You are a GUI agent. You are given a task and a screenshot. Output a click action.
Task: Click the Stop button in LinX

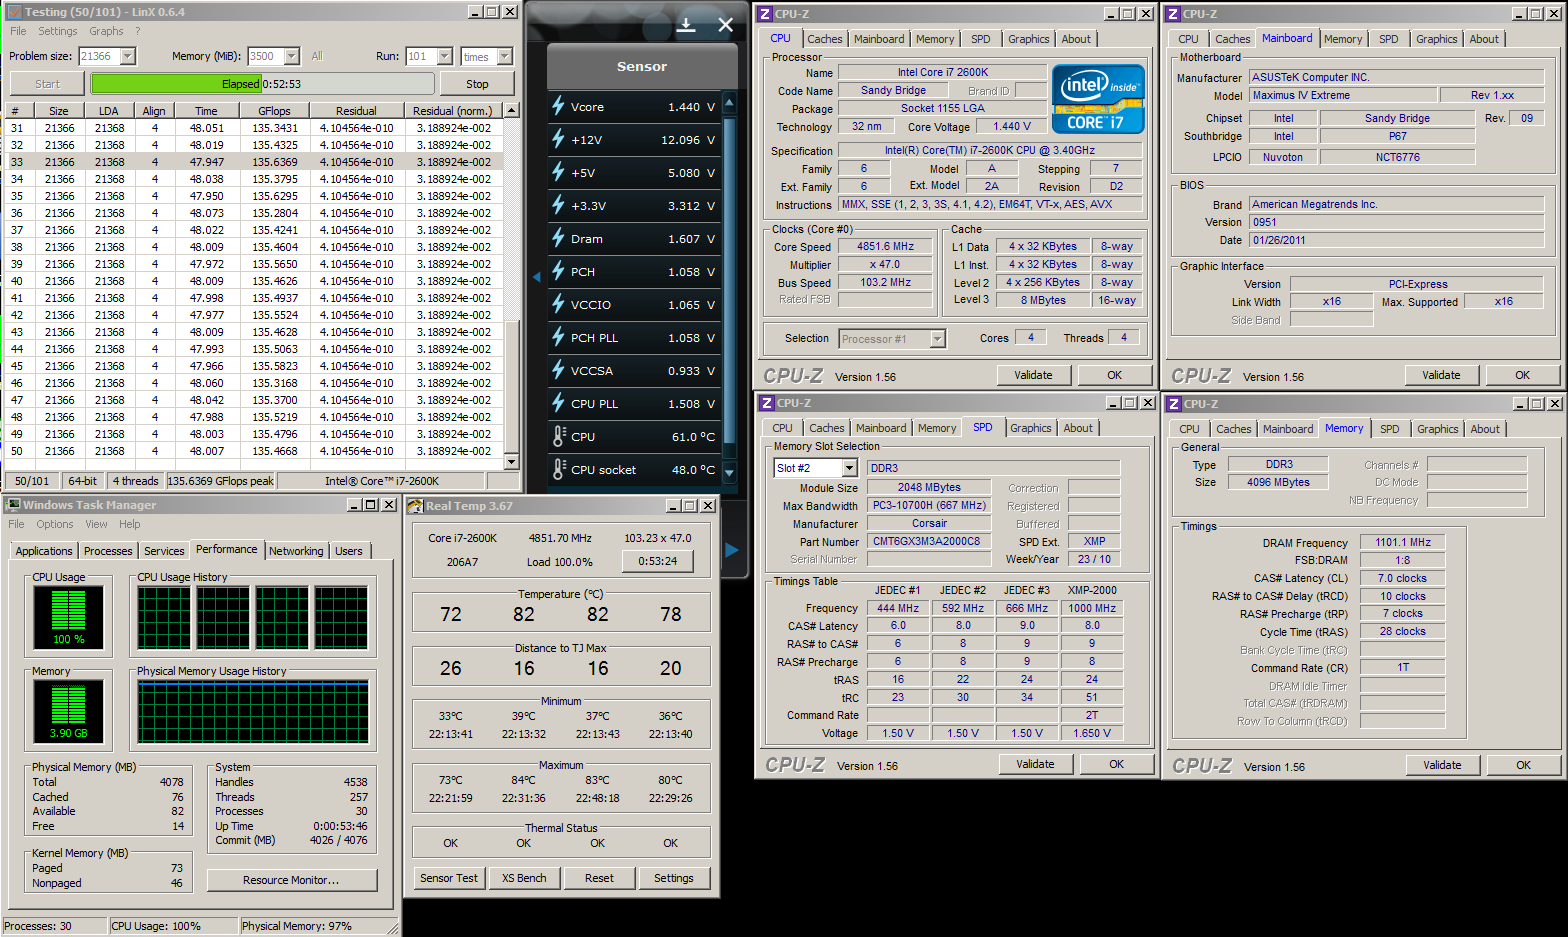click(477, 84)
